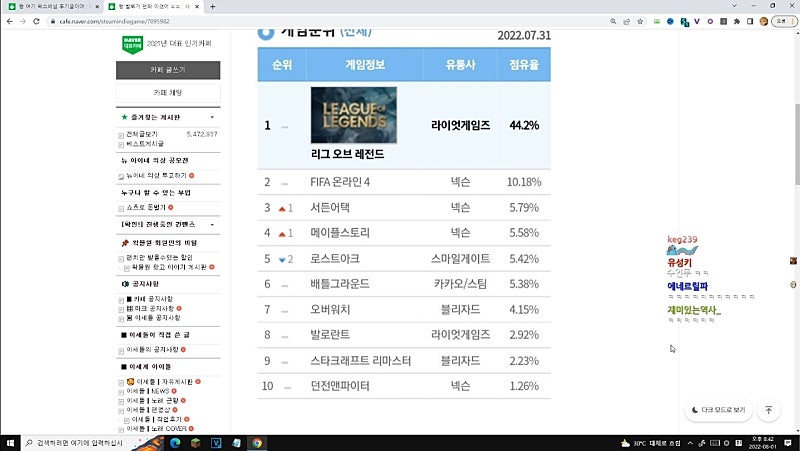Open a new browser tab
The image size is (800, 451).
[x=212, y=7]
